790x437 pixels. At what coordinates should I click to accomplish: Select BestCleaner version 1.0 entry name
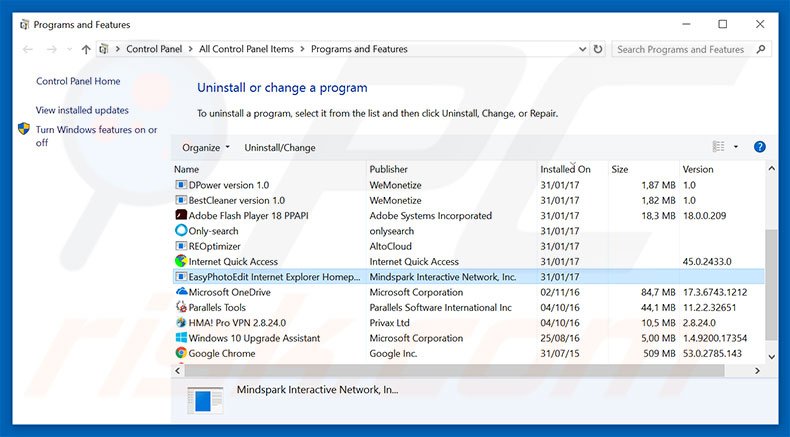tap(237, 200)
